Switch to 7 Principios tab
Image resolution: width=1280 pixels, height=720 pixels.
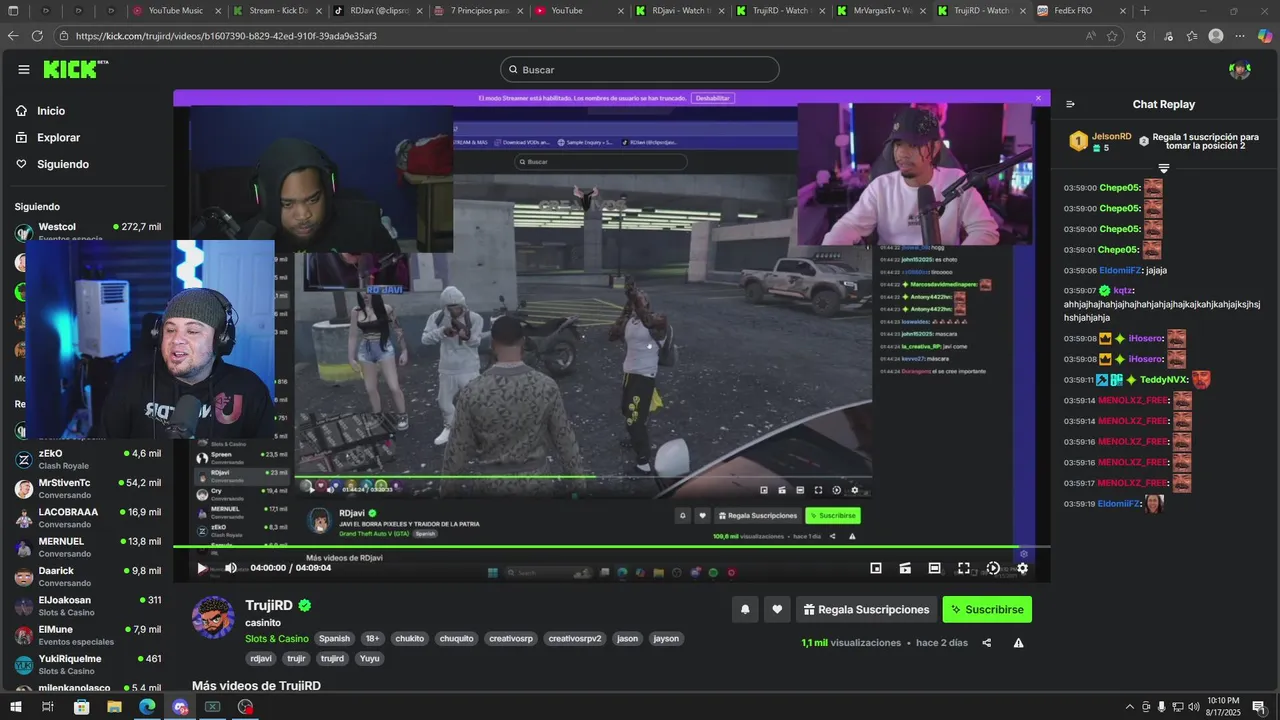477,10
